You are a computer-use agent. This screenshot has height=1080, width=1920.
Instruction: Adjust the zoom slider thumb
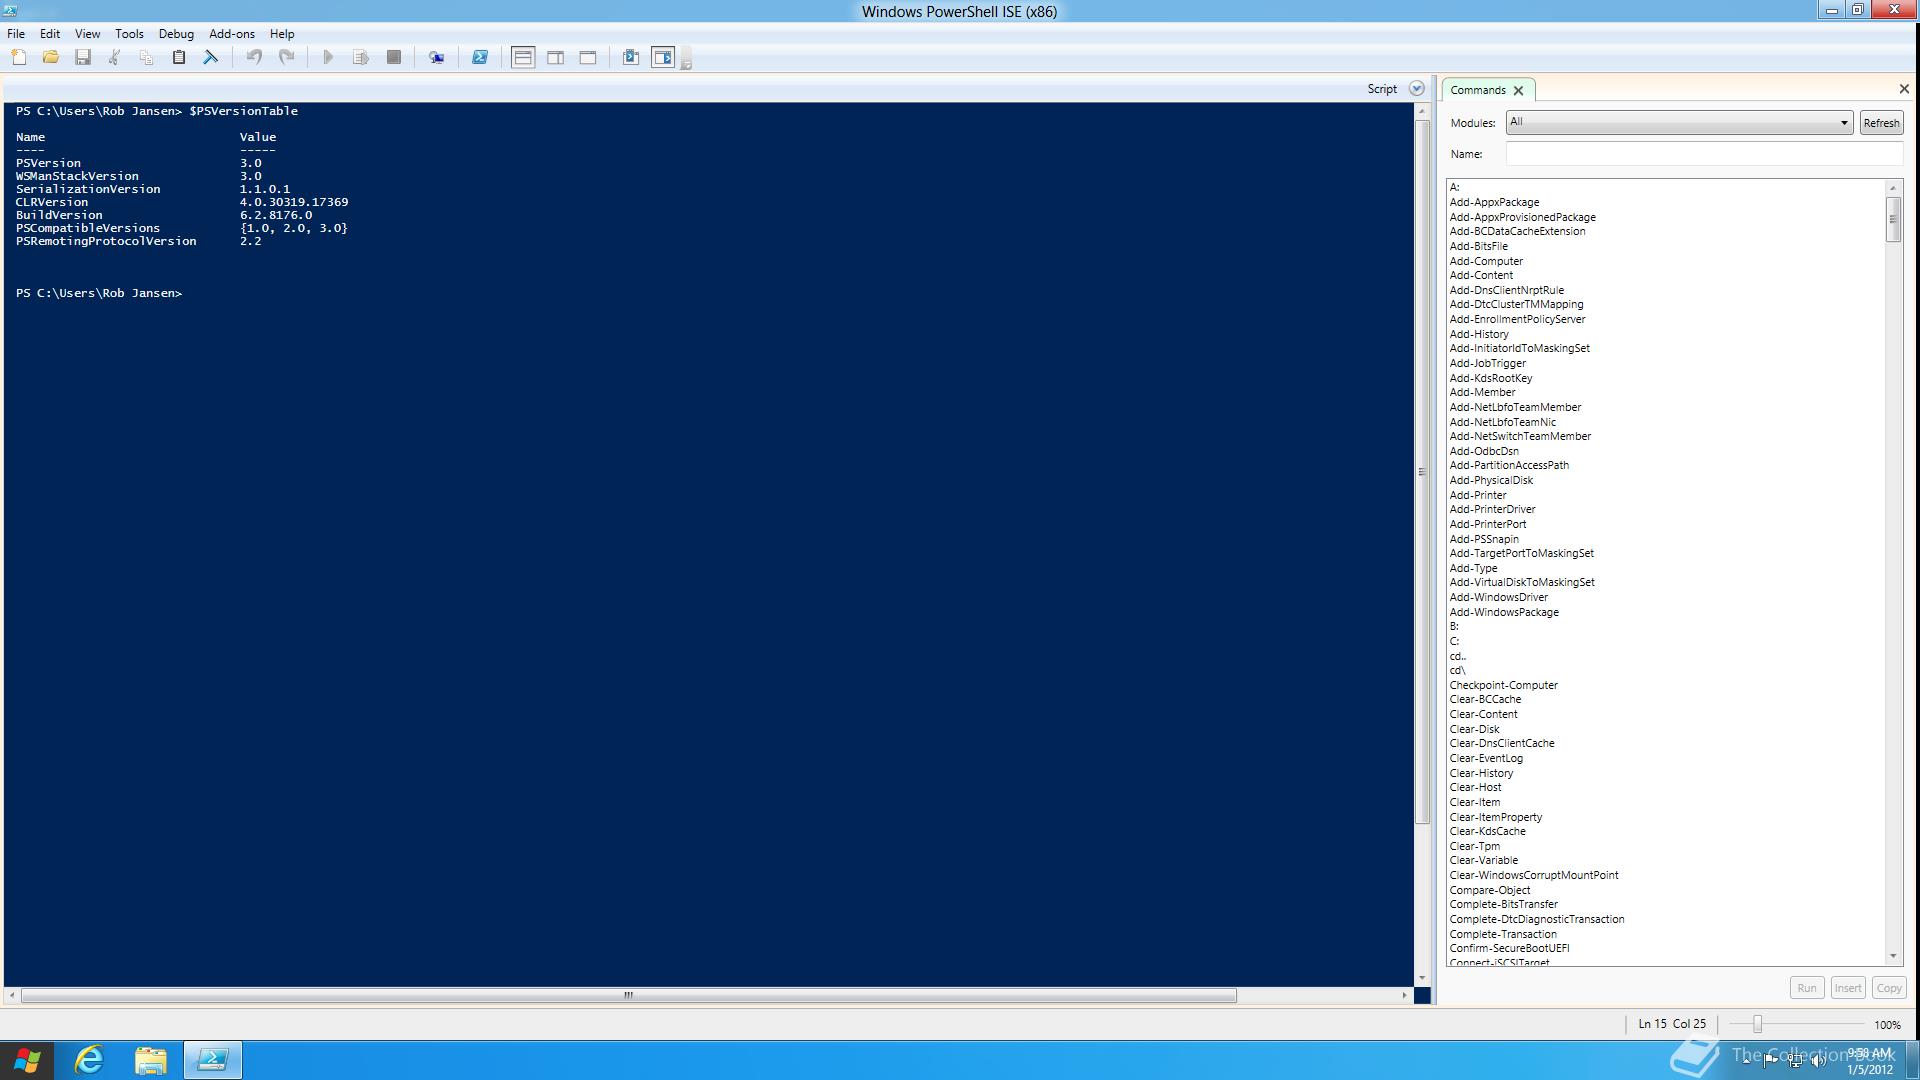click(x=1757, y=1024)
